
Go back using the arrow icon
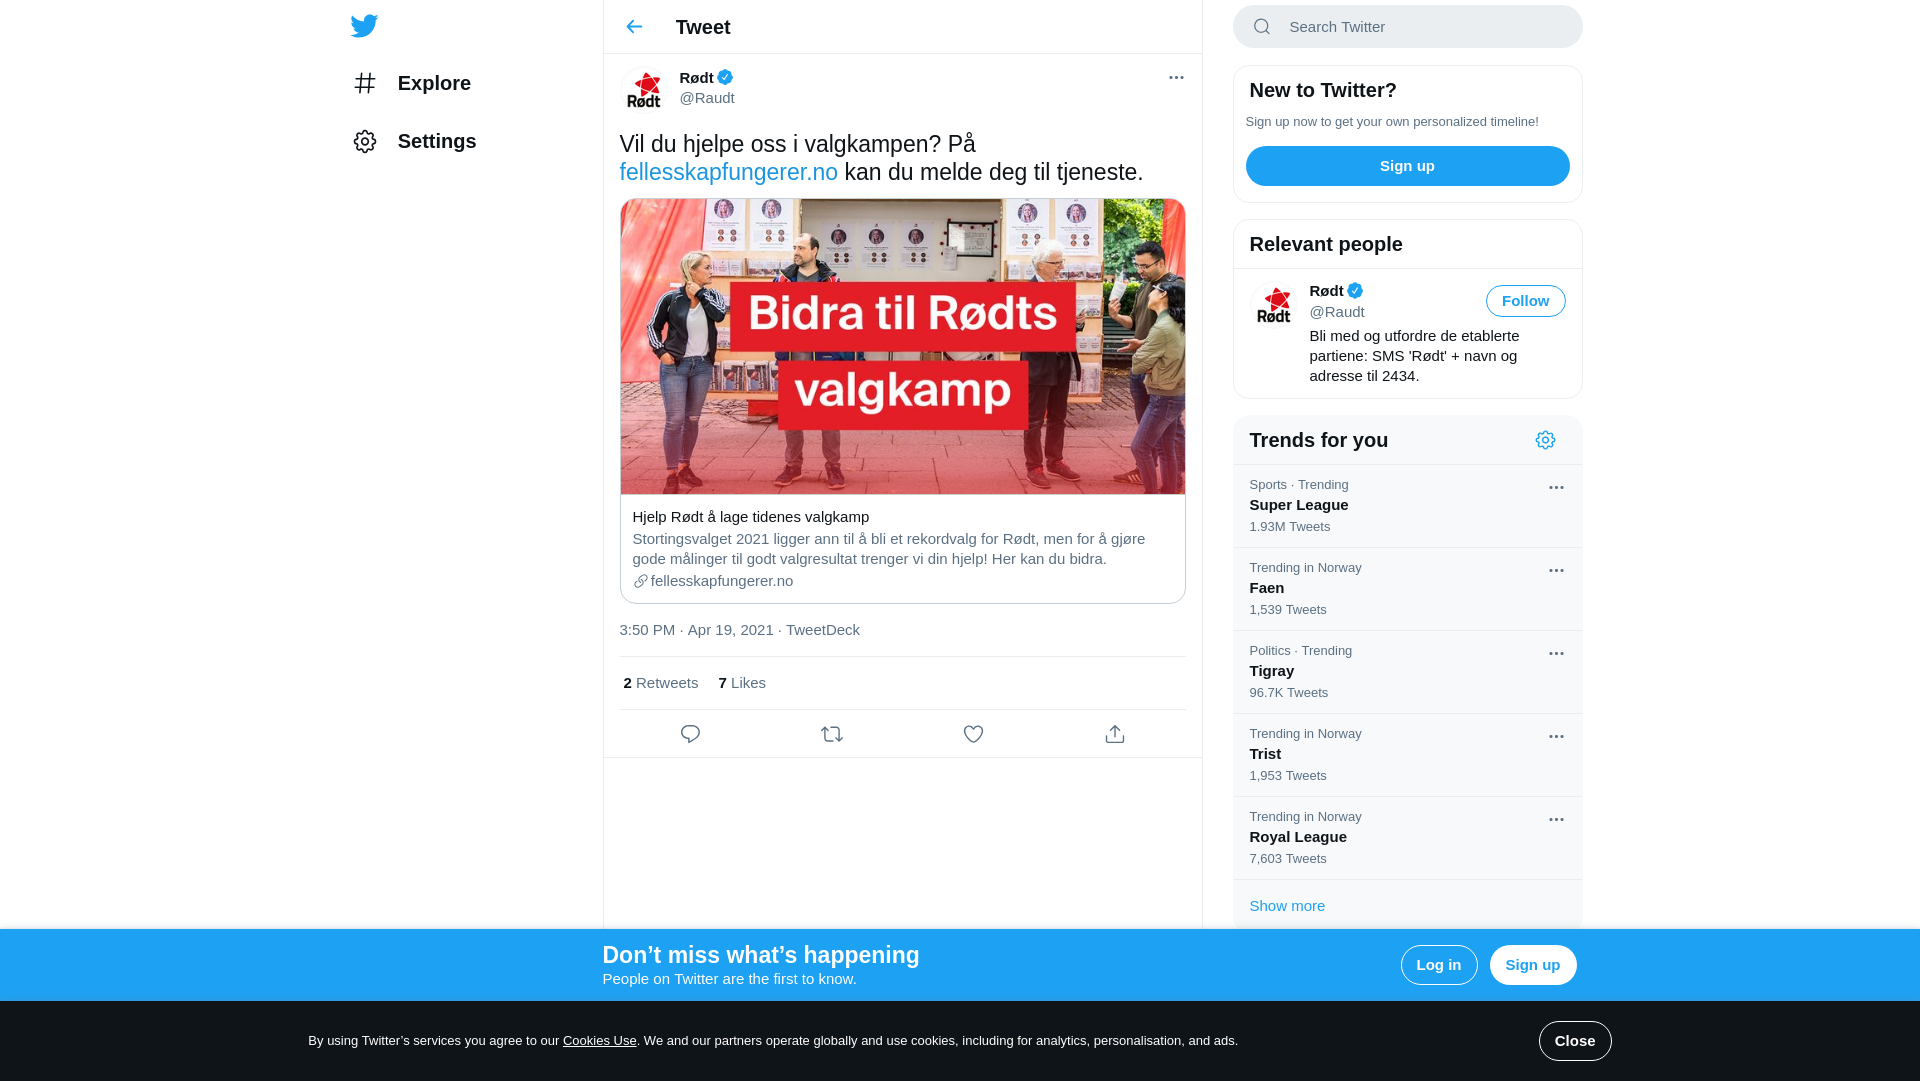(x=634, y=27)
